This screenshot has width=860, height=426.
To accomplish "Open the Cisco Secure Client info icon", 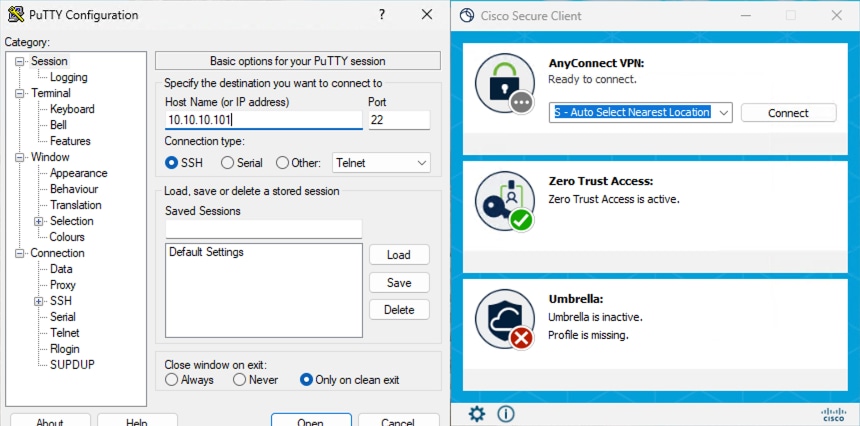I will [x=505, y=414].
